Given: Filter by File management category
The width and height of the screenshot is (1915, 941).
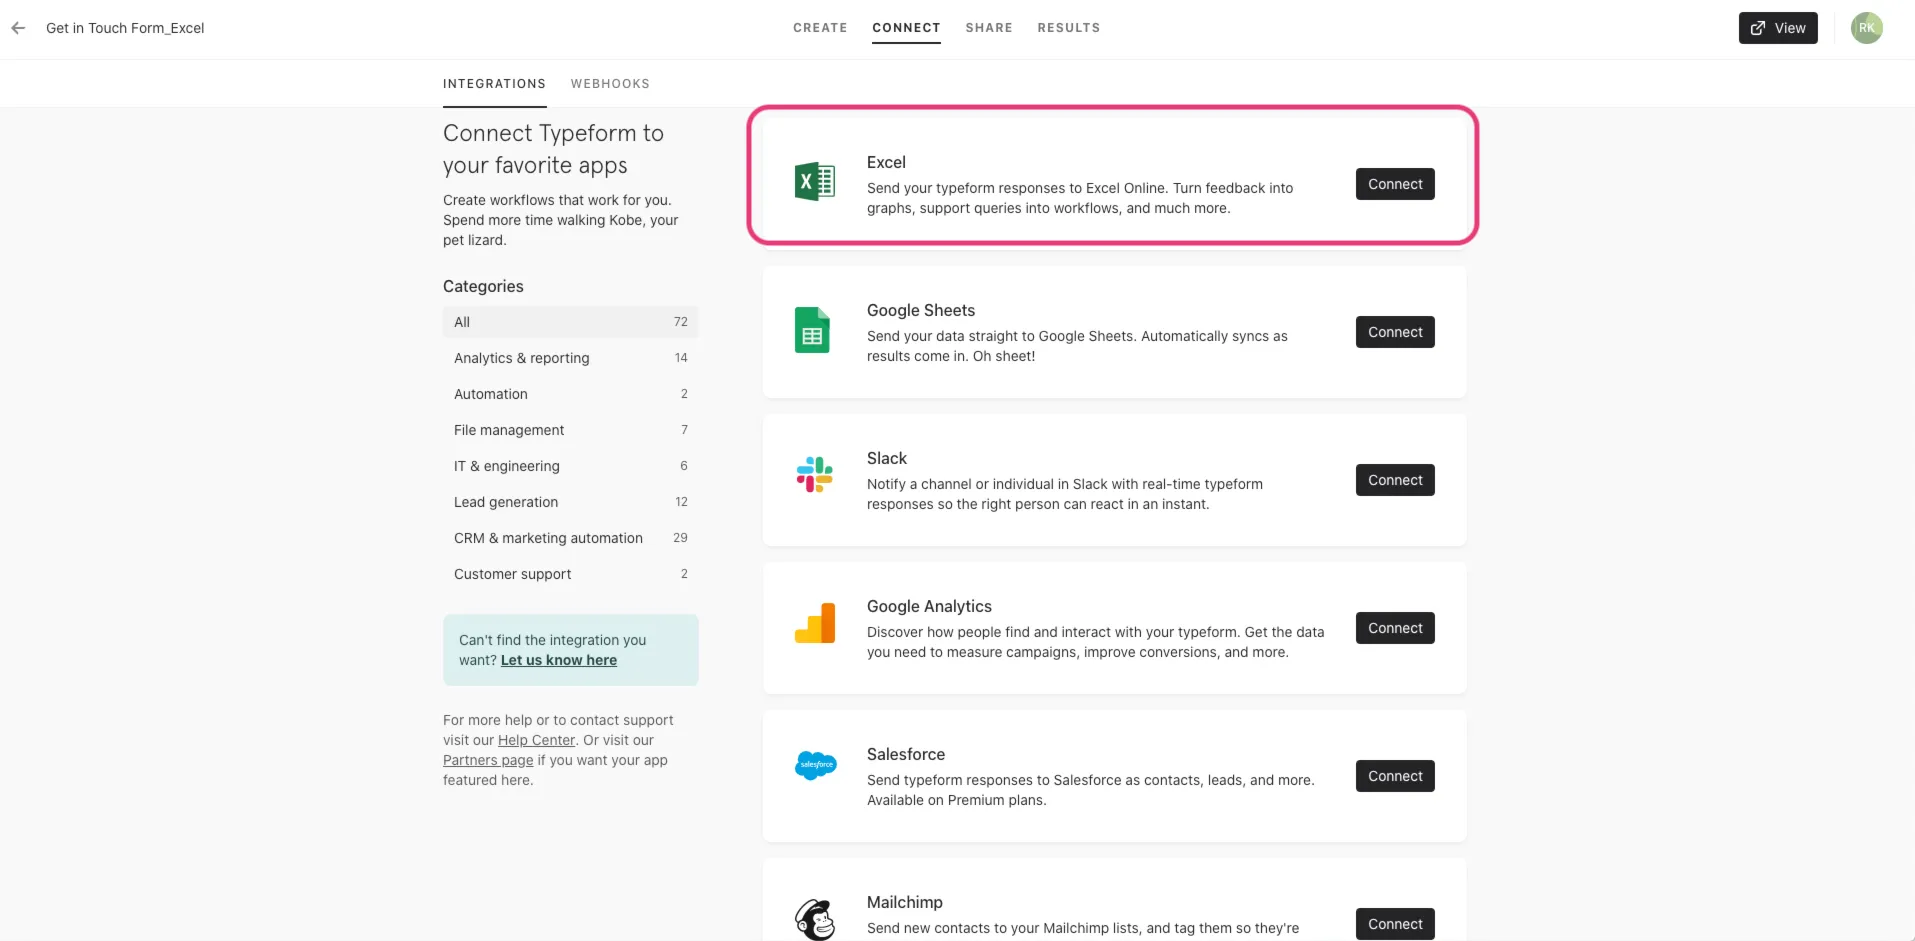Looking at the screenshot, I should click(570, 430).
